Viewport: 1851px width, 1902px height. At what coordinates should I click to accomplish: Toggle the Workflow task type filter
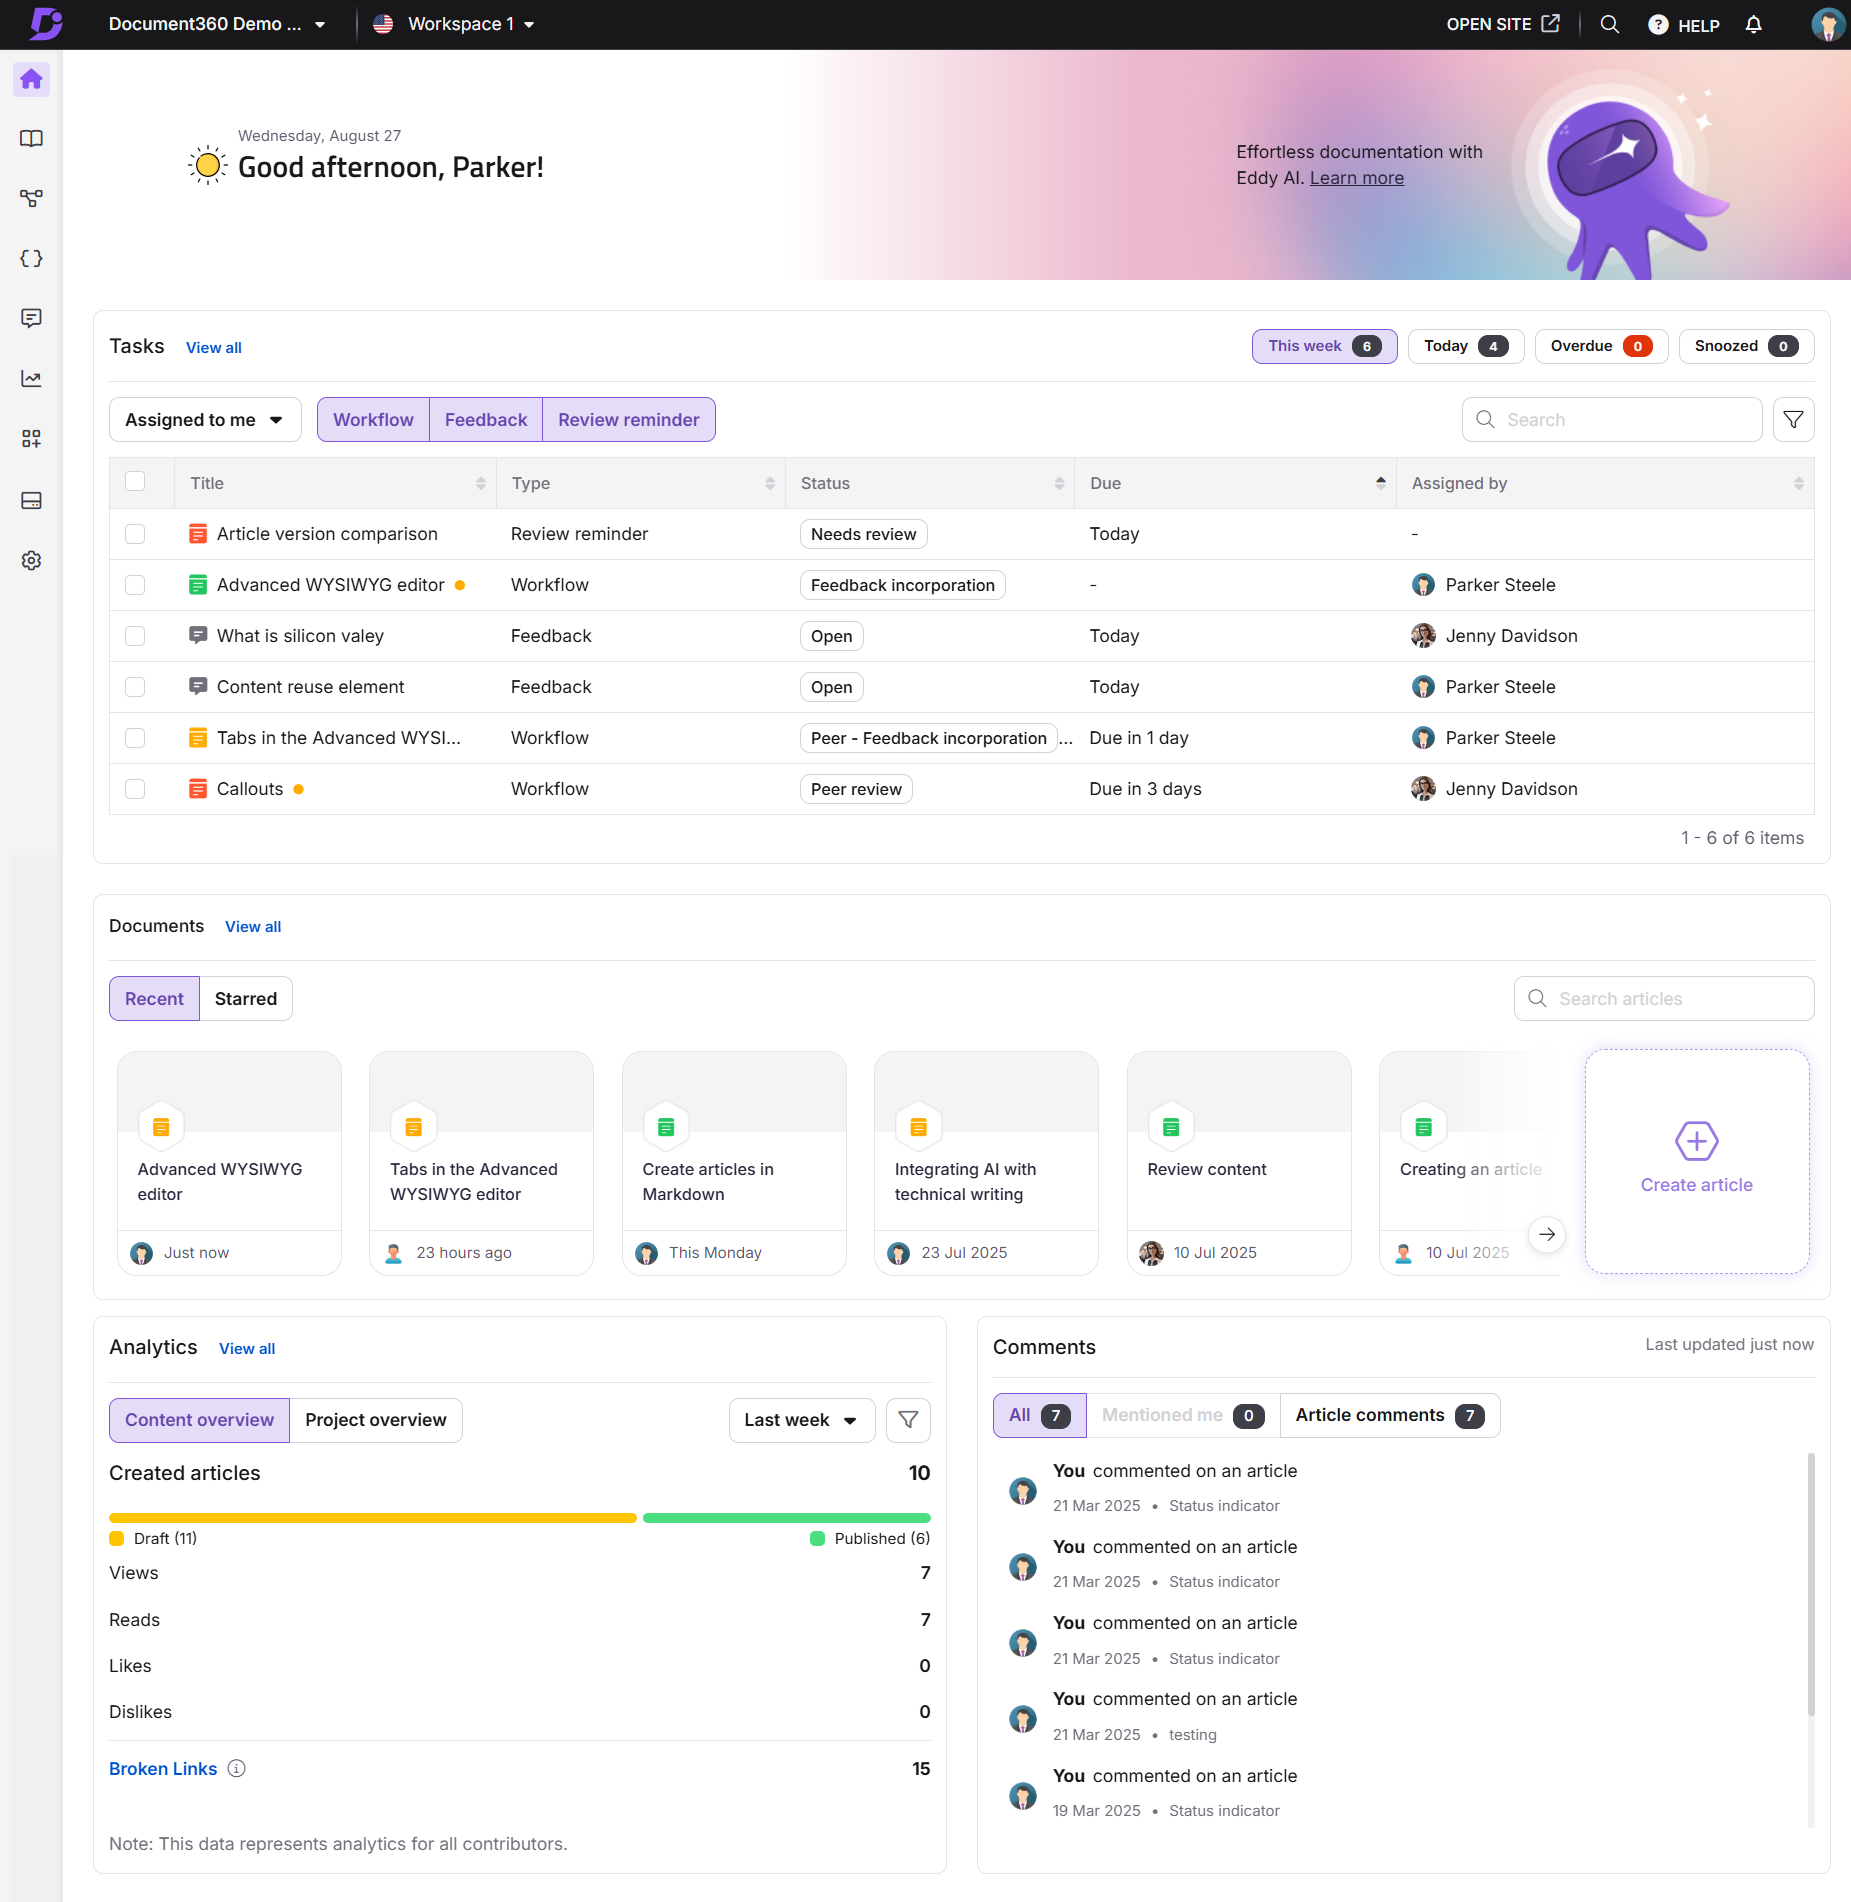[x=373, y=420]
